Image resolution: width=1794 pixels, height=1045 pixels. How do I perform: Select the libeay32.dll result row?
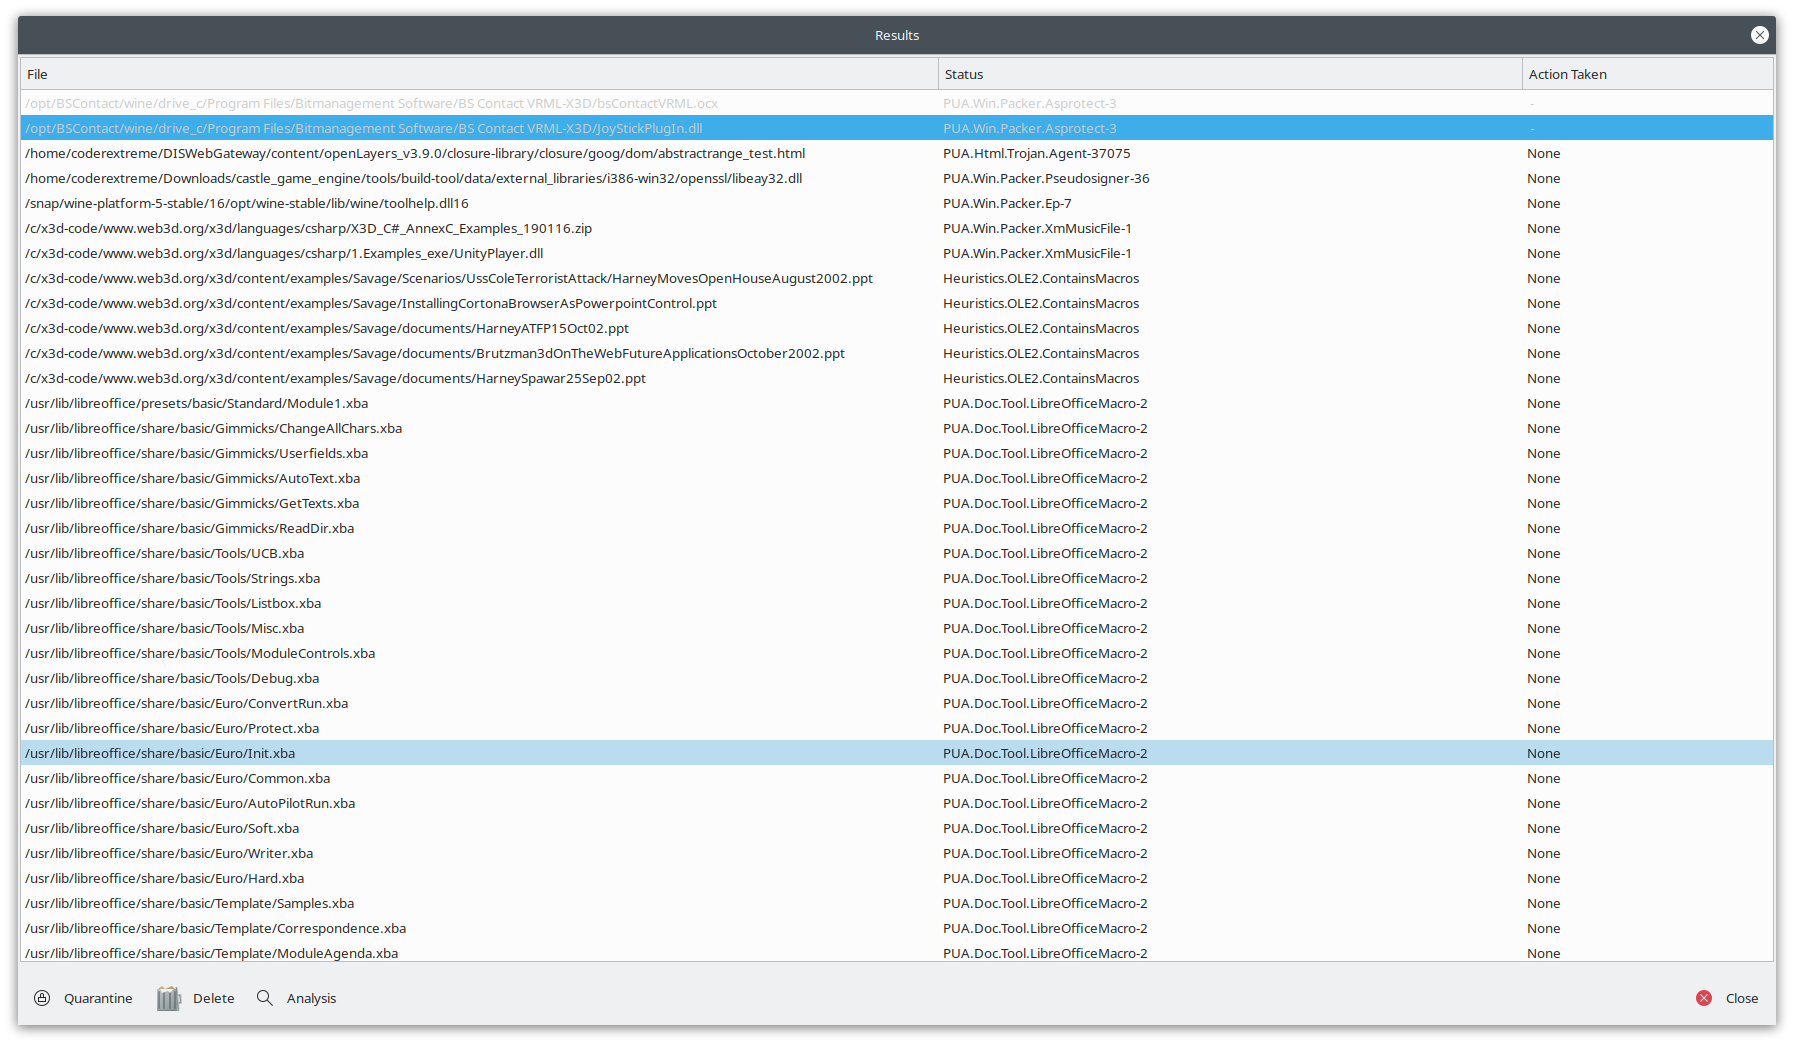coord(413,178)
